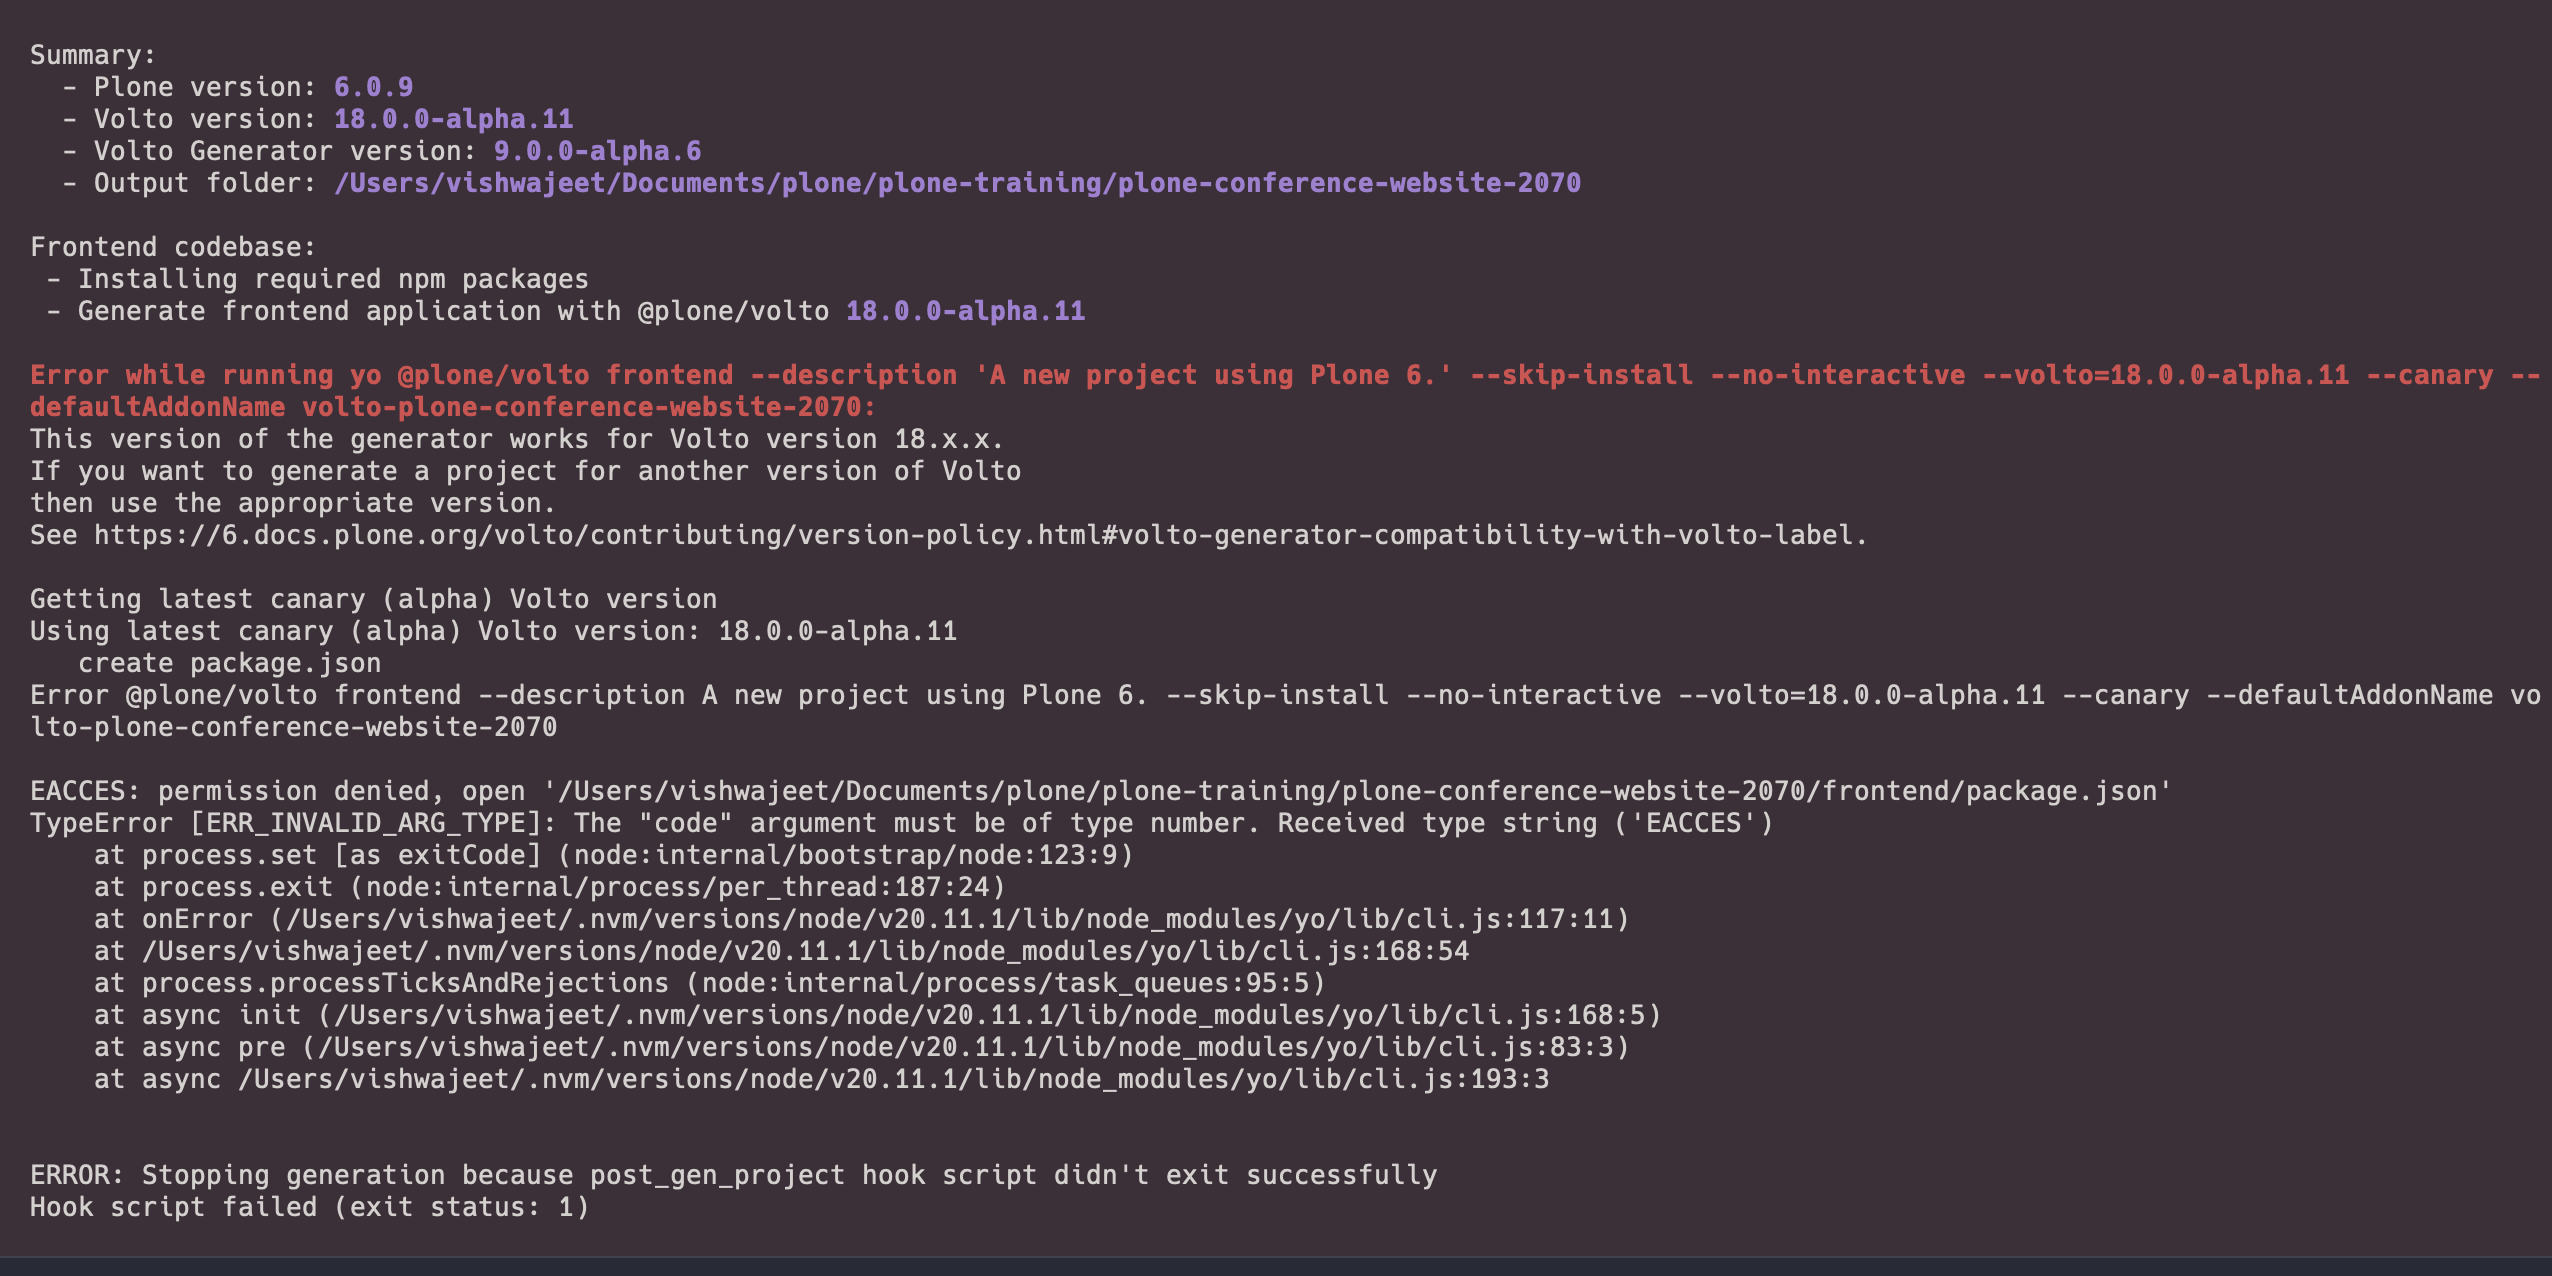The width and height of the screenshot is (2552, 1276).
Task: Open the 6.docs.plone.org version-policy URL
Action: pyautogui.click(x=980, y=535)
